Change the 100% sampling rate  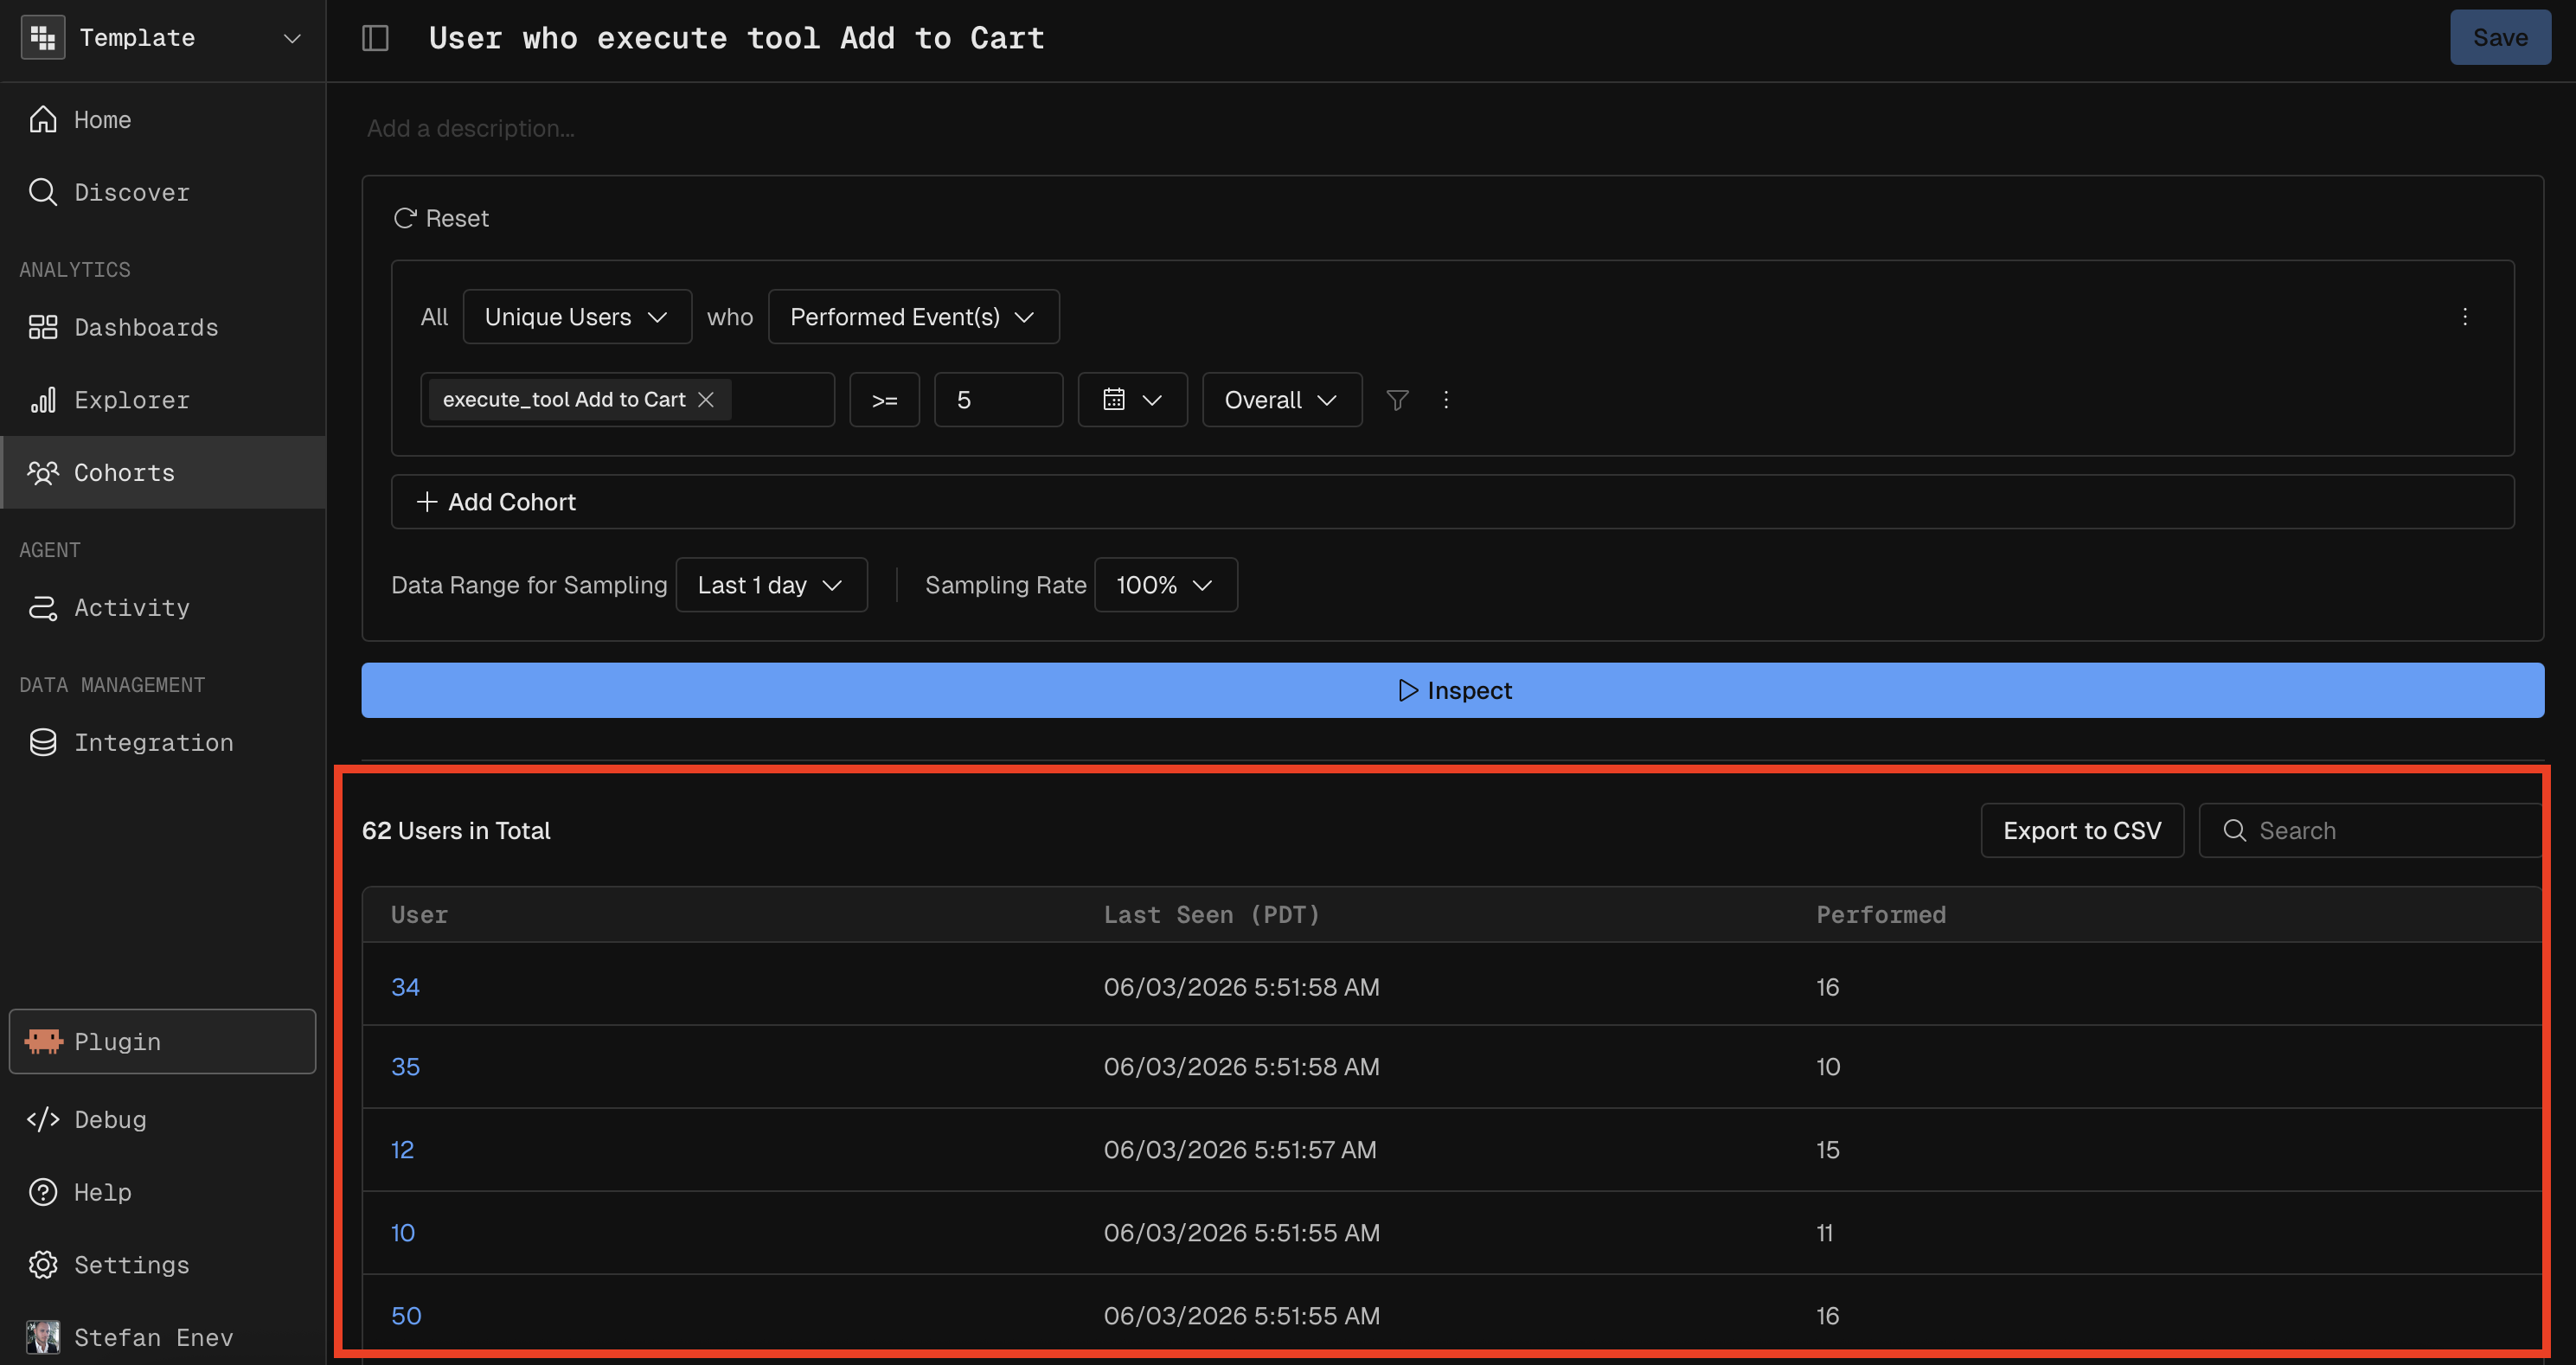pyautogui.click(x=1165, y=585)
